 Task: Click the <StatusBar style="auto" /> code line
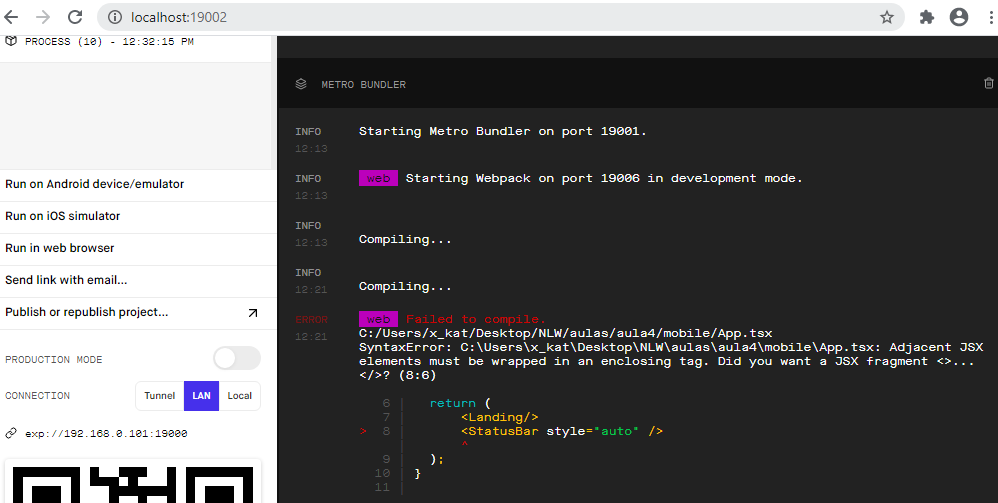pyautogui.click(x=562, y=431)
